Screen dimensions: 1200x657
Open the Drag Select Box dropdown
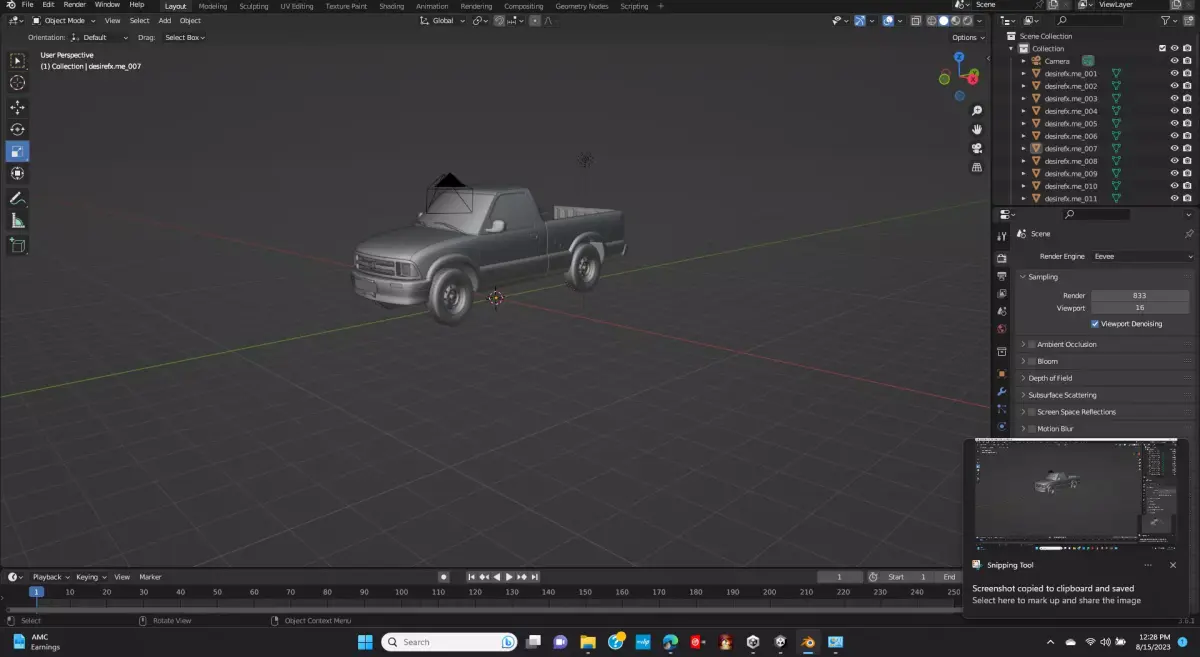pyautogui.click(x=186, y=37)
